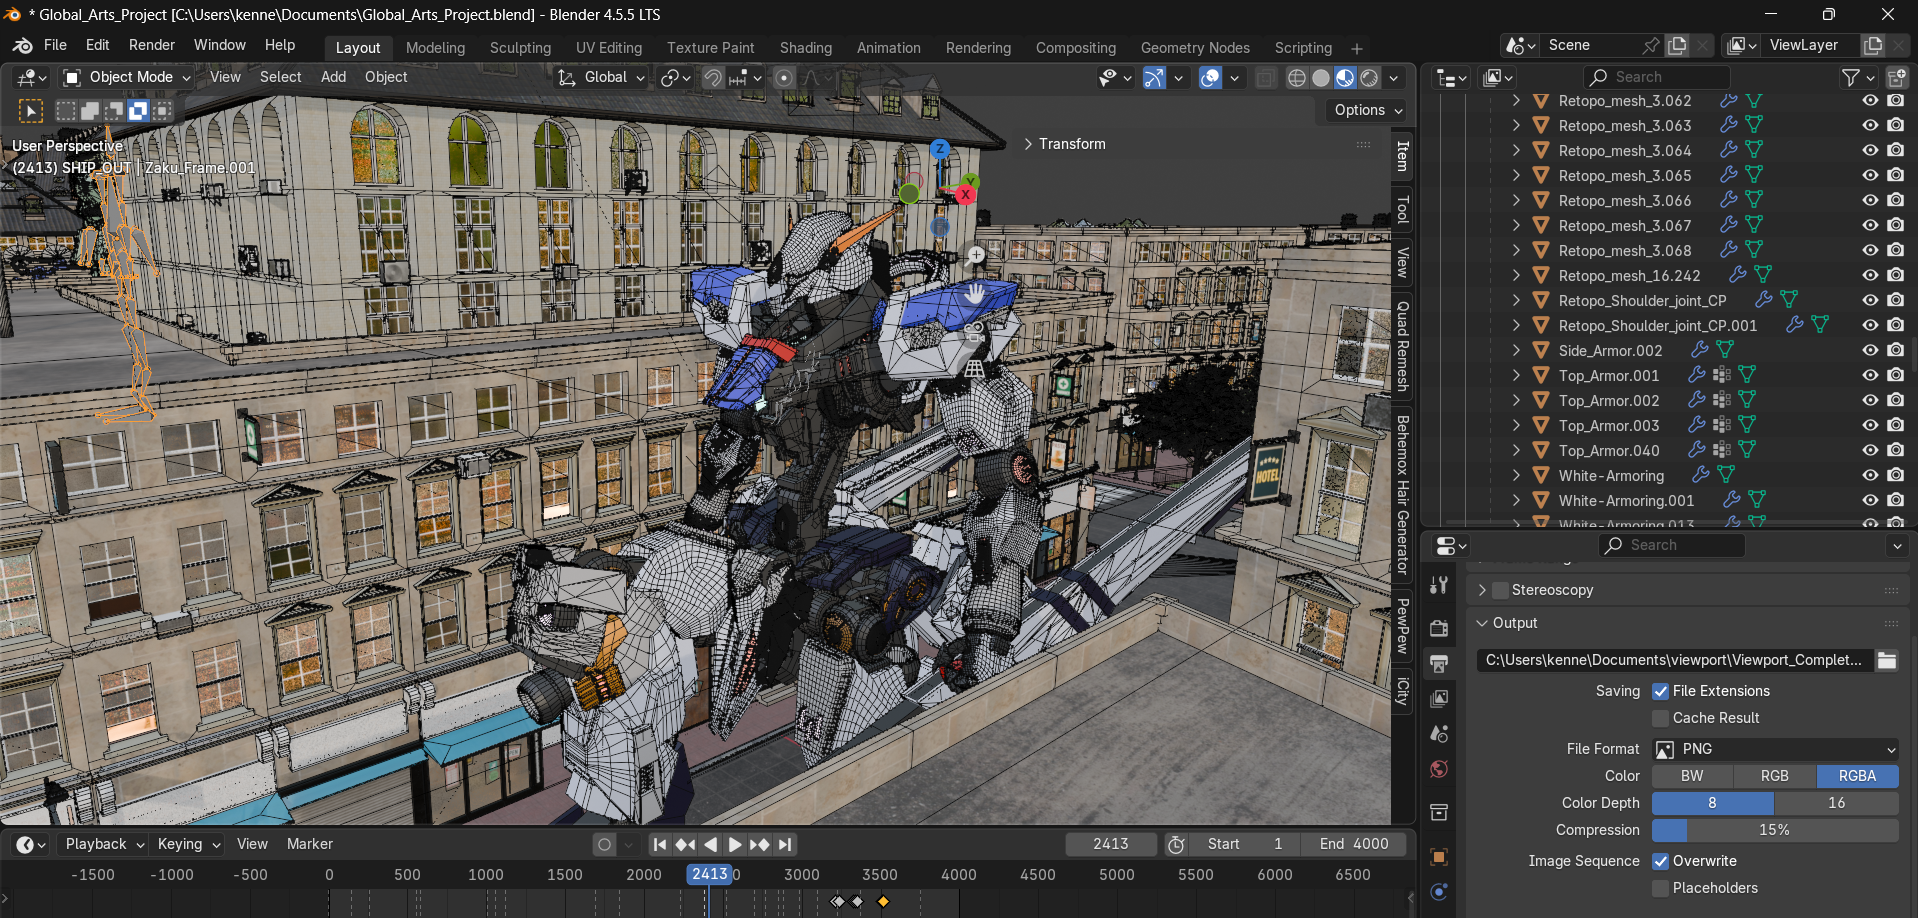
Task: Open the Physics properties tab icon
Action: pos(1439,892)
